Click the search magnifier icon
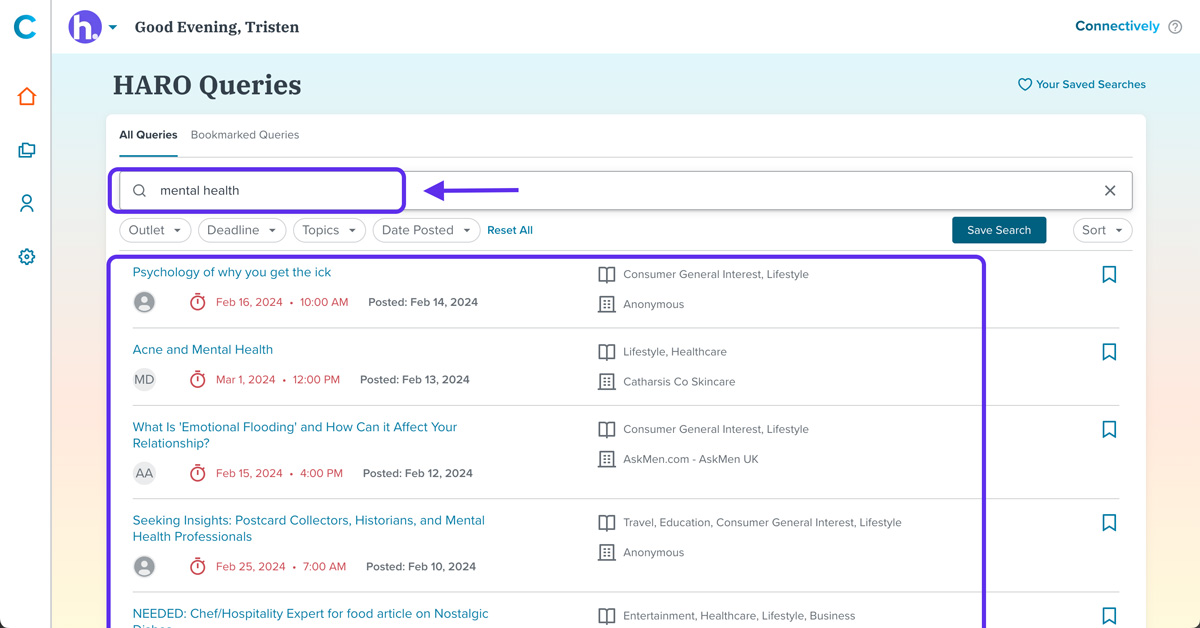Image resolution: width=1200 pixels, height=628 pixels. (x=140, y=190)
